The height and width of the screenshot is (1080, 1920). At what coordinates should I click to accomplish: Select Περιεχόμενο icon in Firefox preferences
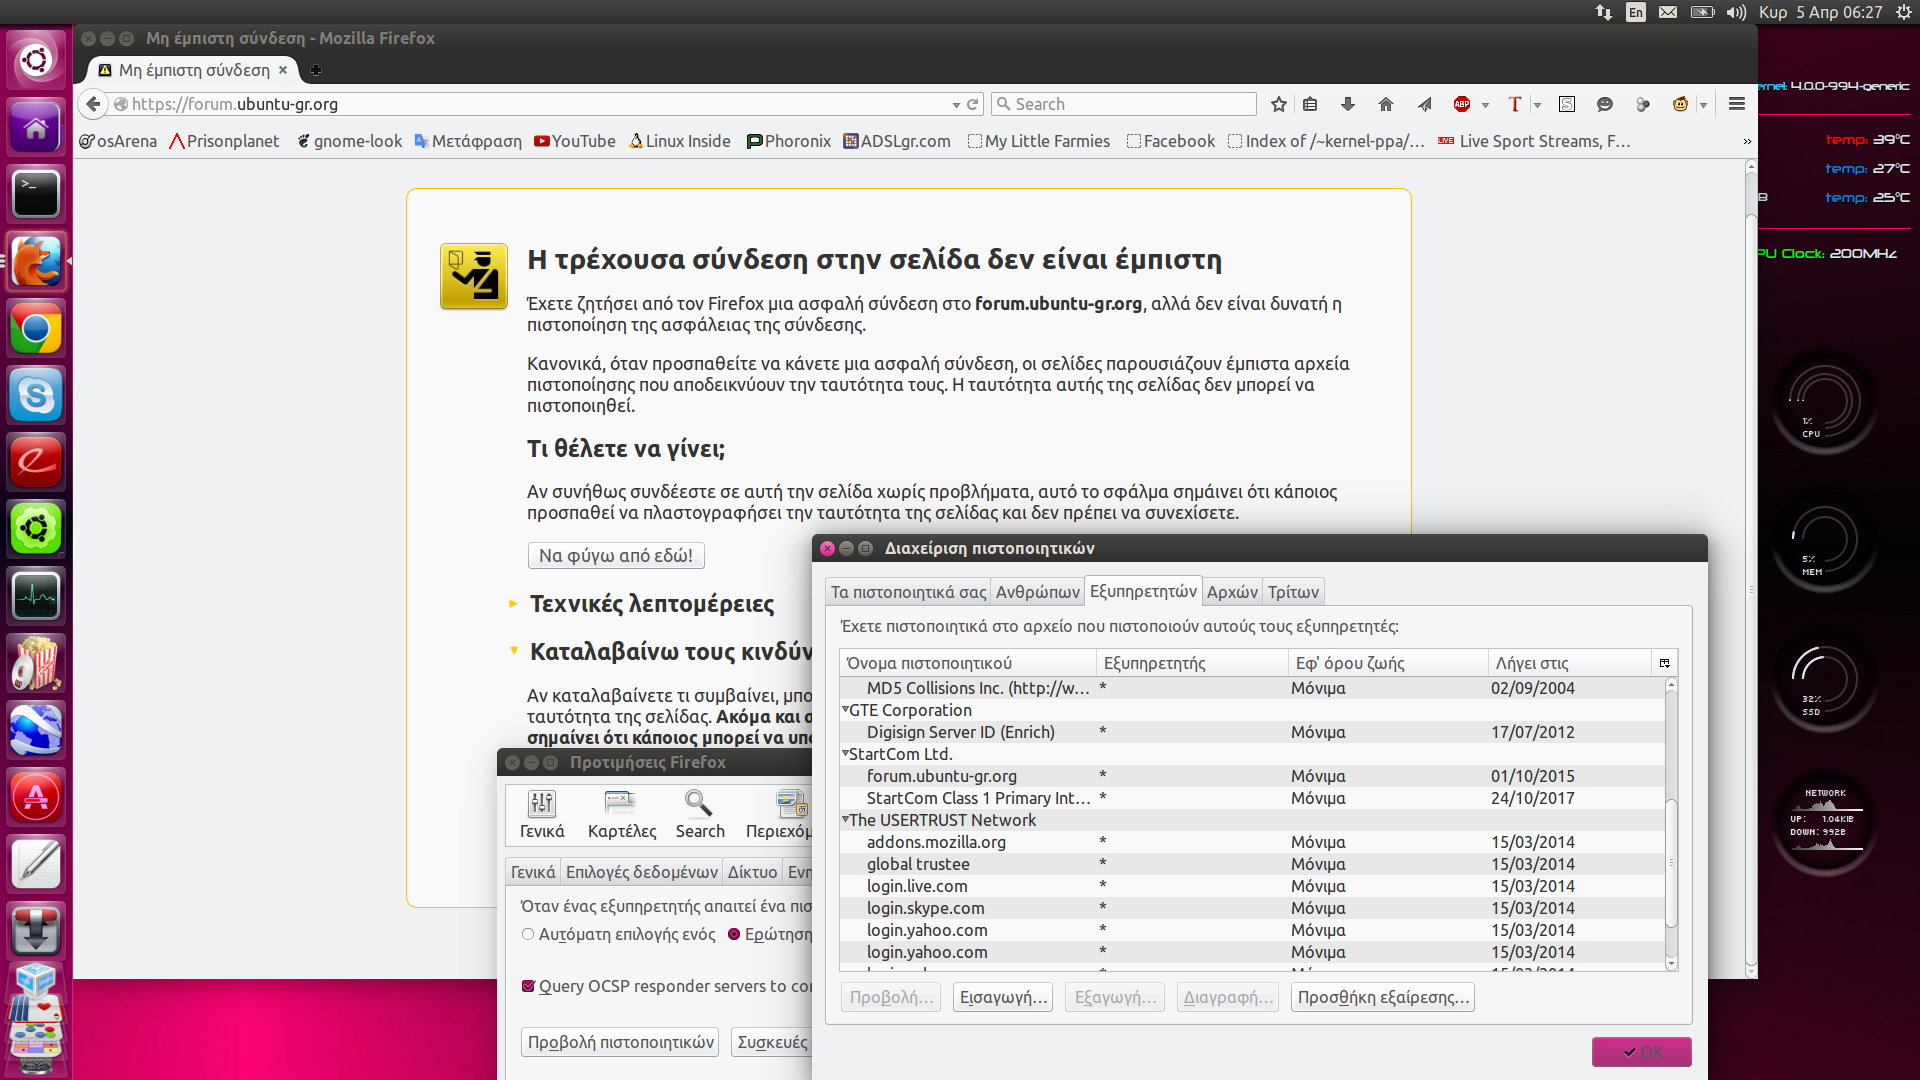tap(780, 814)
